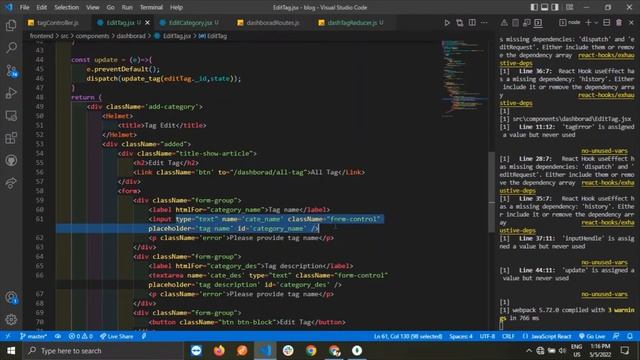Open Google Chrome from the taskbar

click(x=311, y=351)
